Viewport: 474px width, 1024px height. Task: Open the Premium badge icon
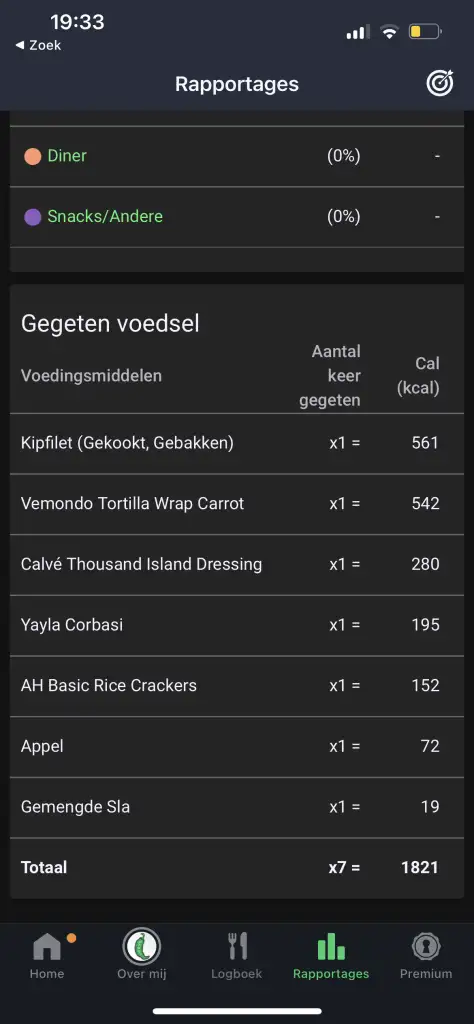[x=426, y=946]
